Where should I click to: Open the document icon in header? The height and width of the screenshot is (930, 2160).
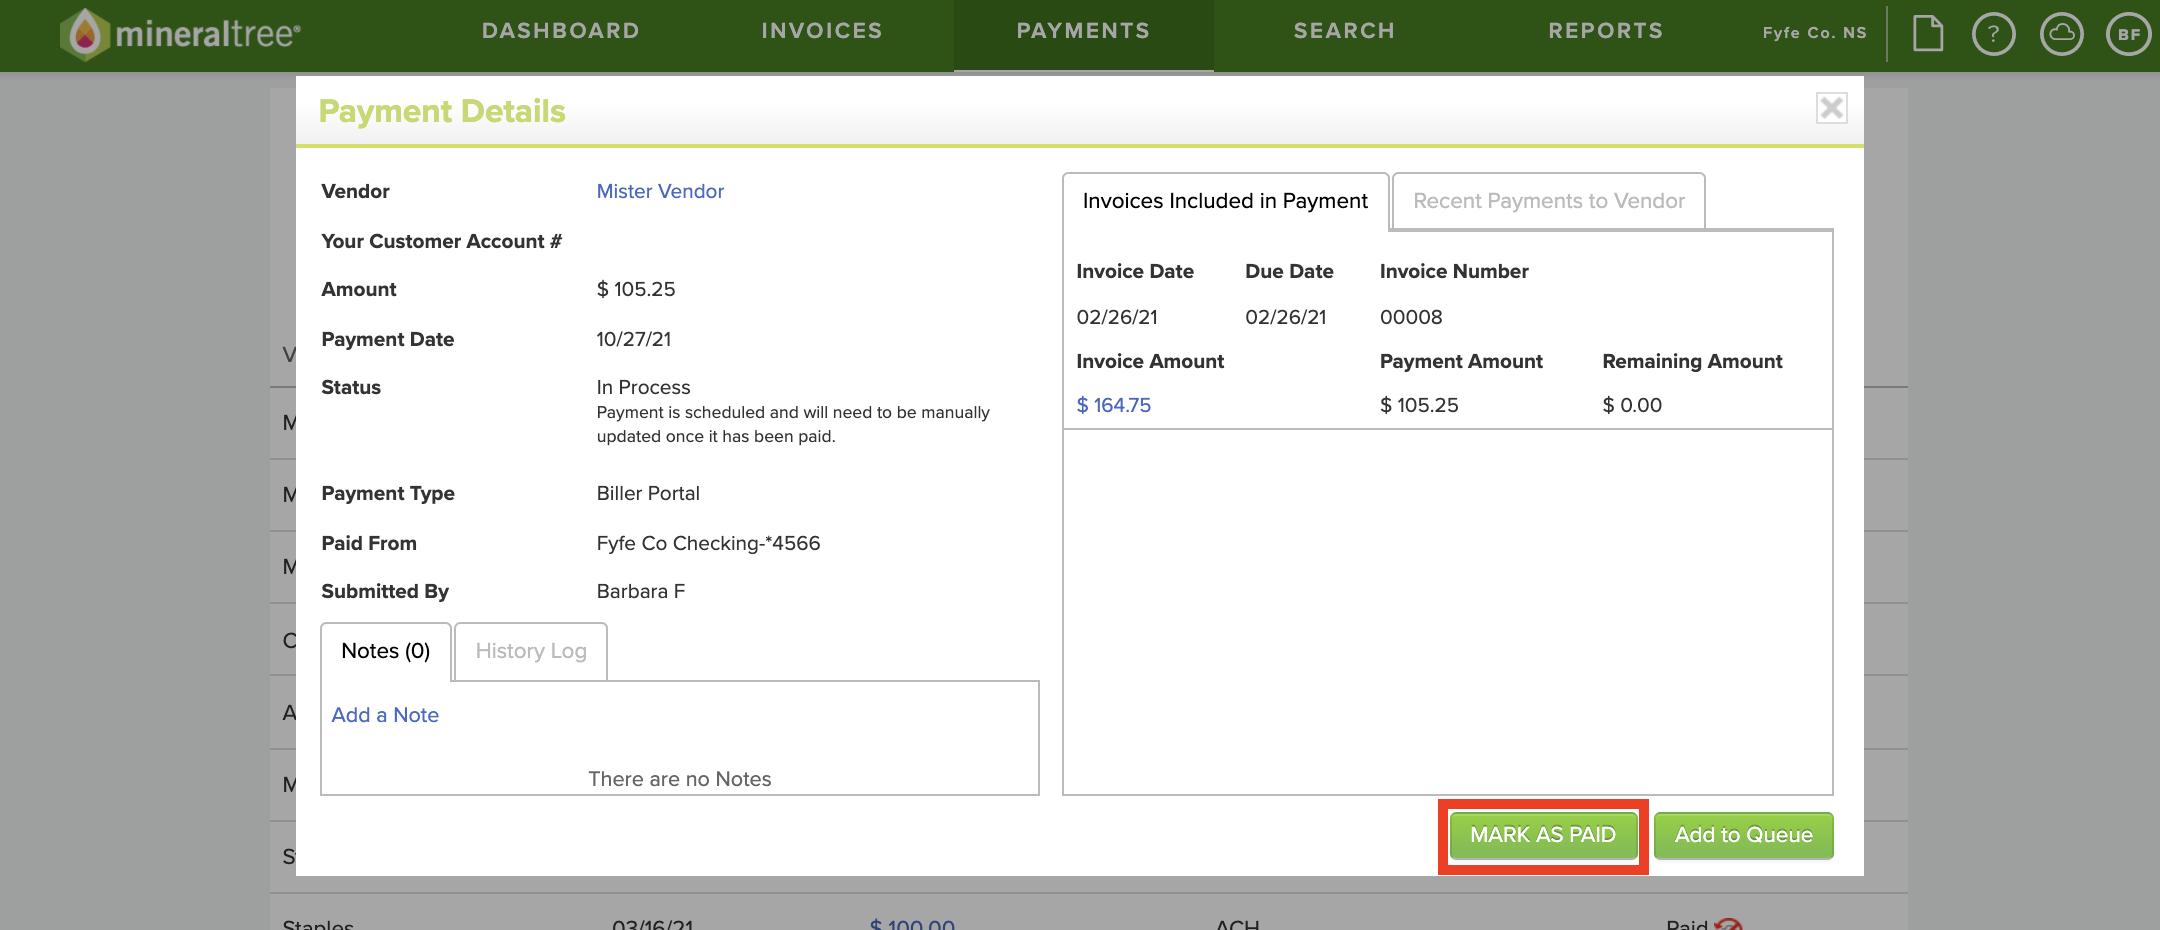point(1928,33)
